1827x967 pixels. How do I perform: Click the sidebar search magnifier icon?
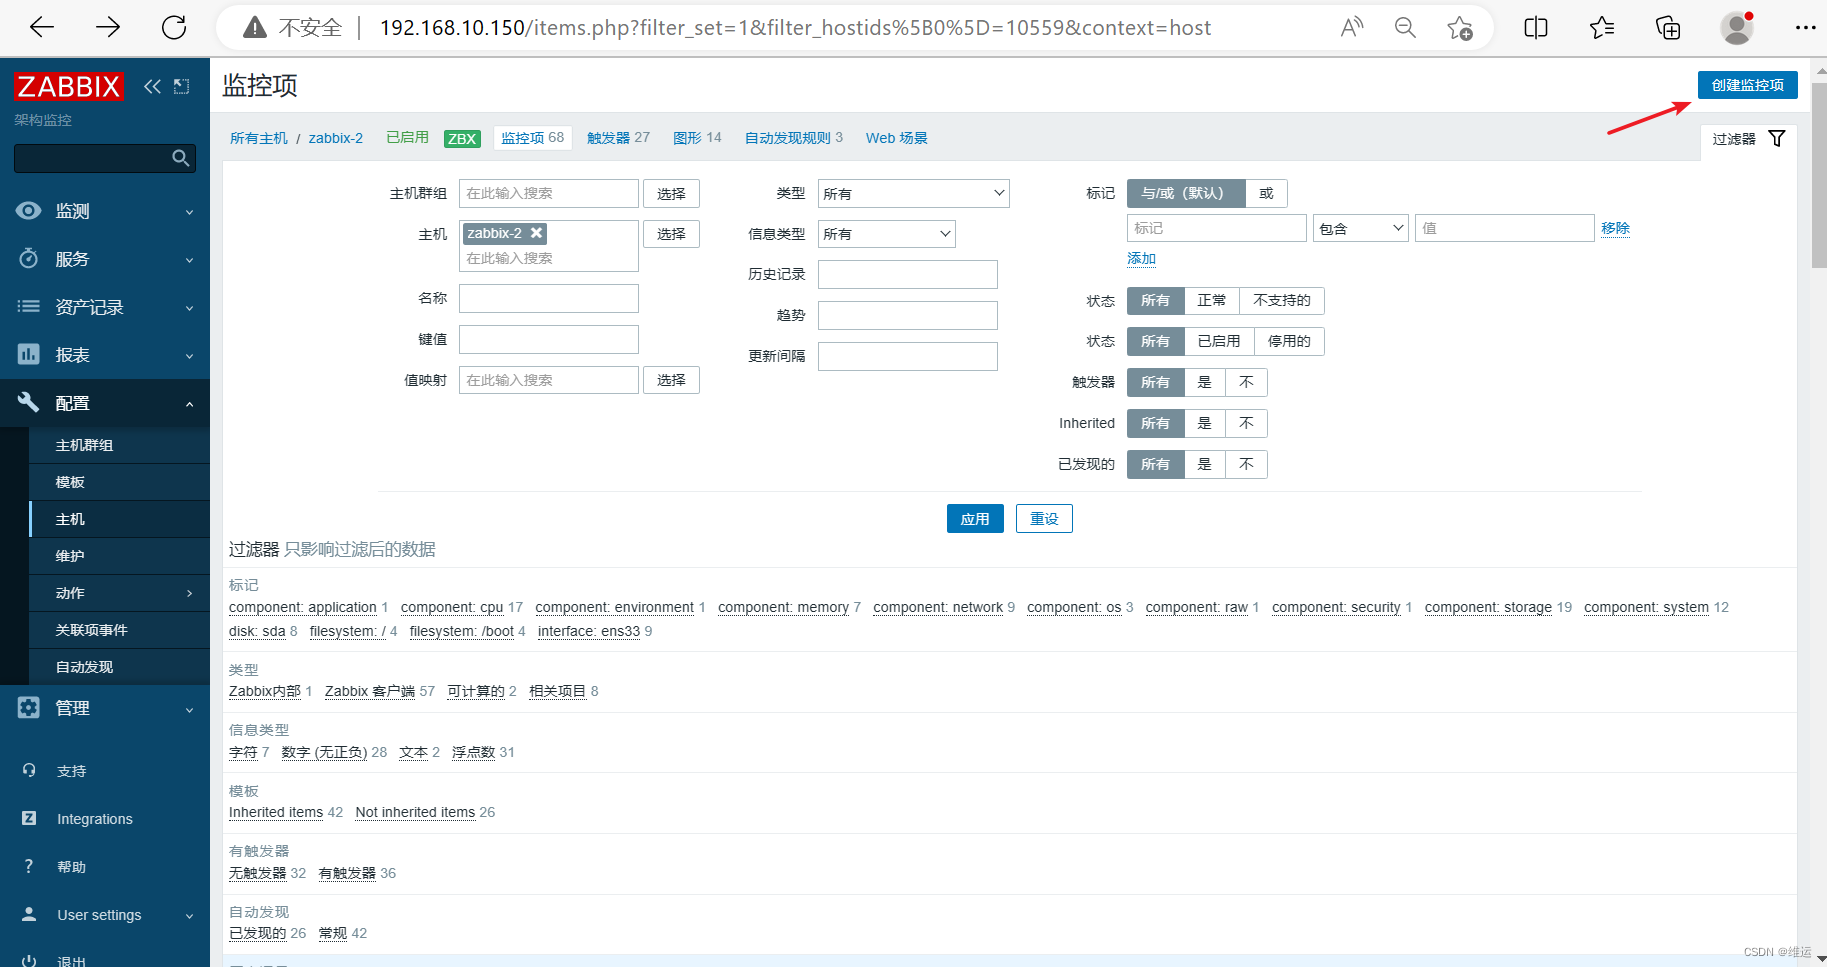click(x=181, y=158)
